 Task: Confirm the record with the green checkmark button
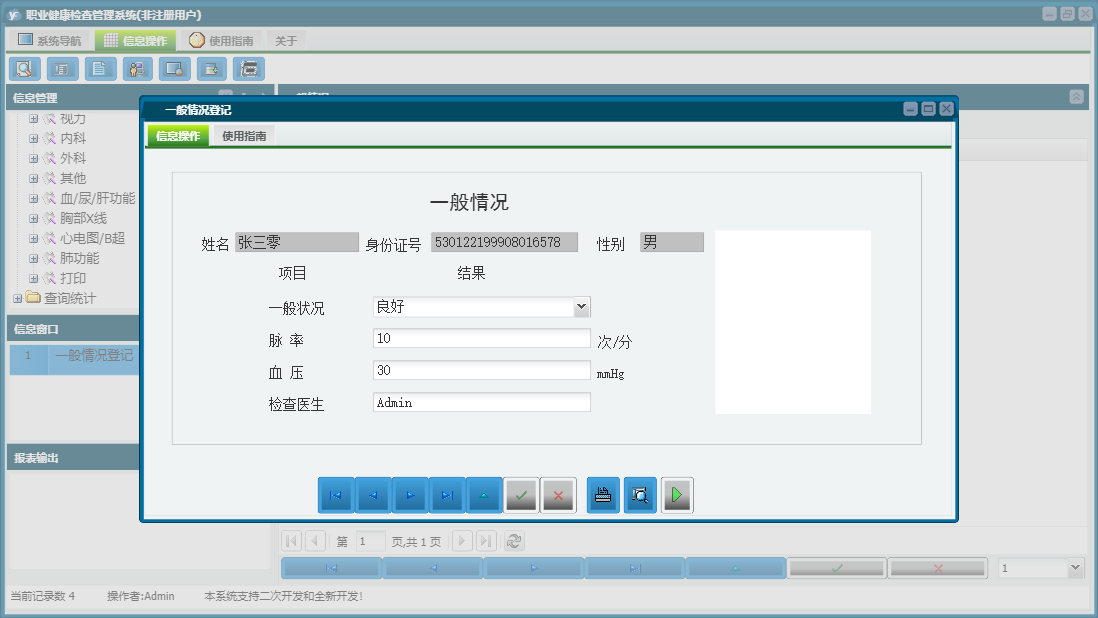pyautogui.click(x=521, y=495)
